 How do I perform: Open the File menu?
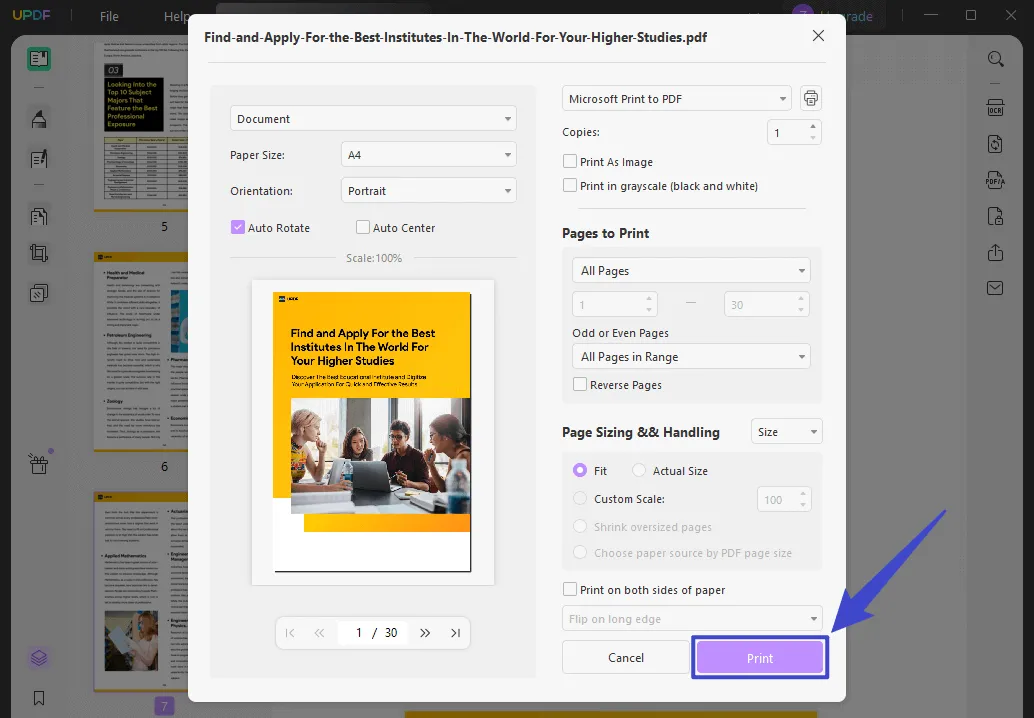click(x=108, y=16)
